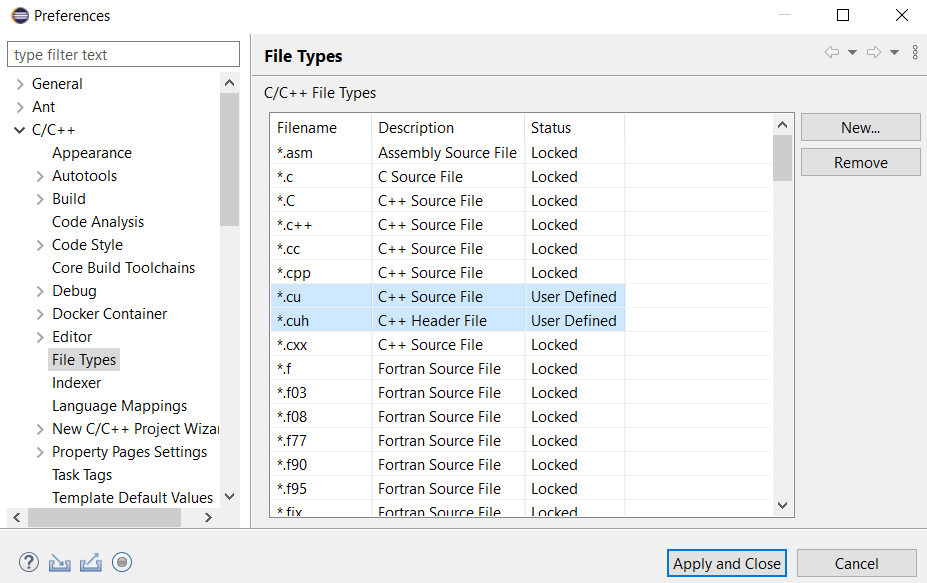The width and height of the screenshot is (927, 583).
Task: Click the Import preferences icon
Action: (x=60, y=562)
